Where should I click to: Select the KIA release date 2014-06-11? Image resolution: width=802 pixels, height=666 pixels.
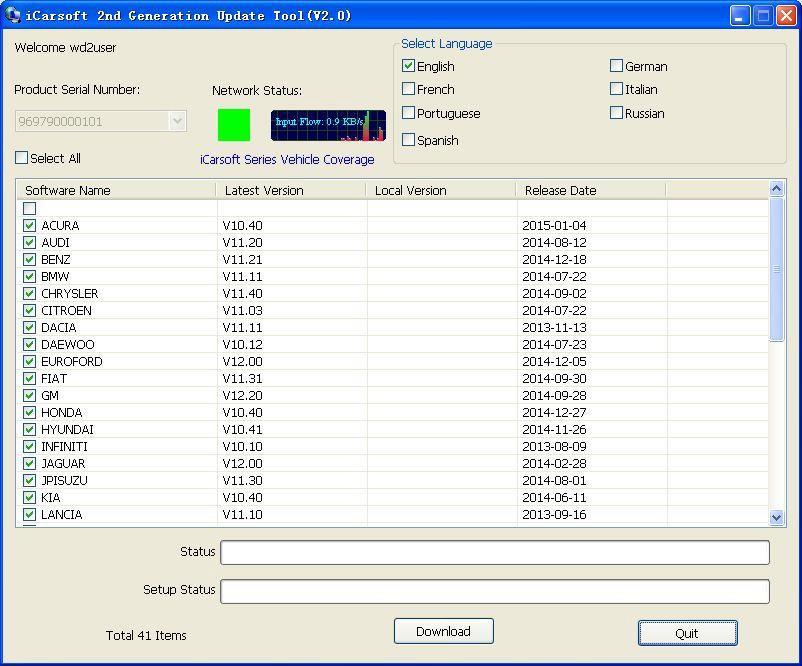tap(554, 498)
